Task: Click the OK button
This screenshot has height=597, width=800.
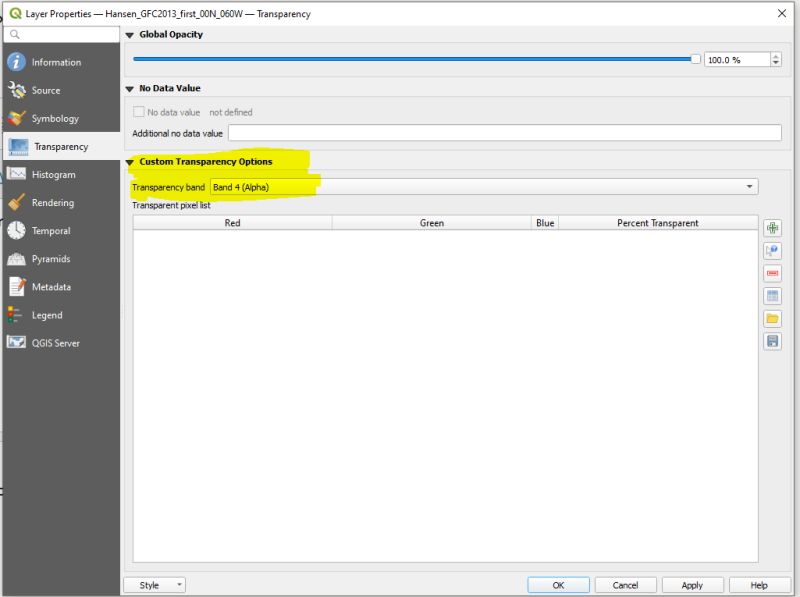Action: coord(558,585)
